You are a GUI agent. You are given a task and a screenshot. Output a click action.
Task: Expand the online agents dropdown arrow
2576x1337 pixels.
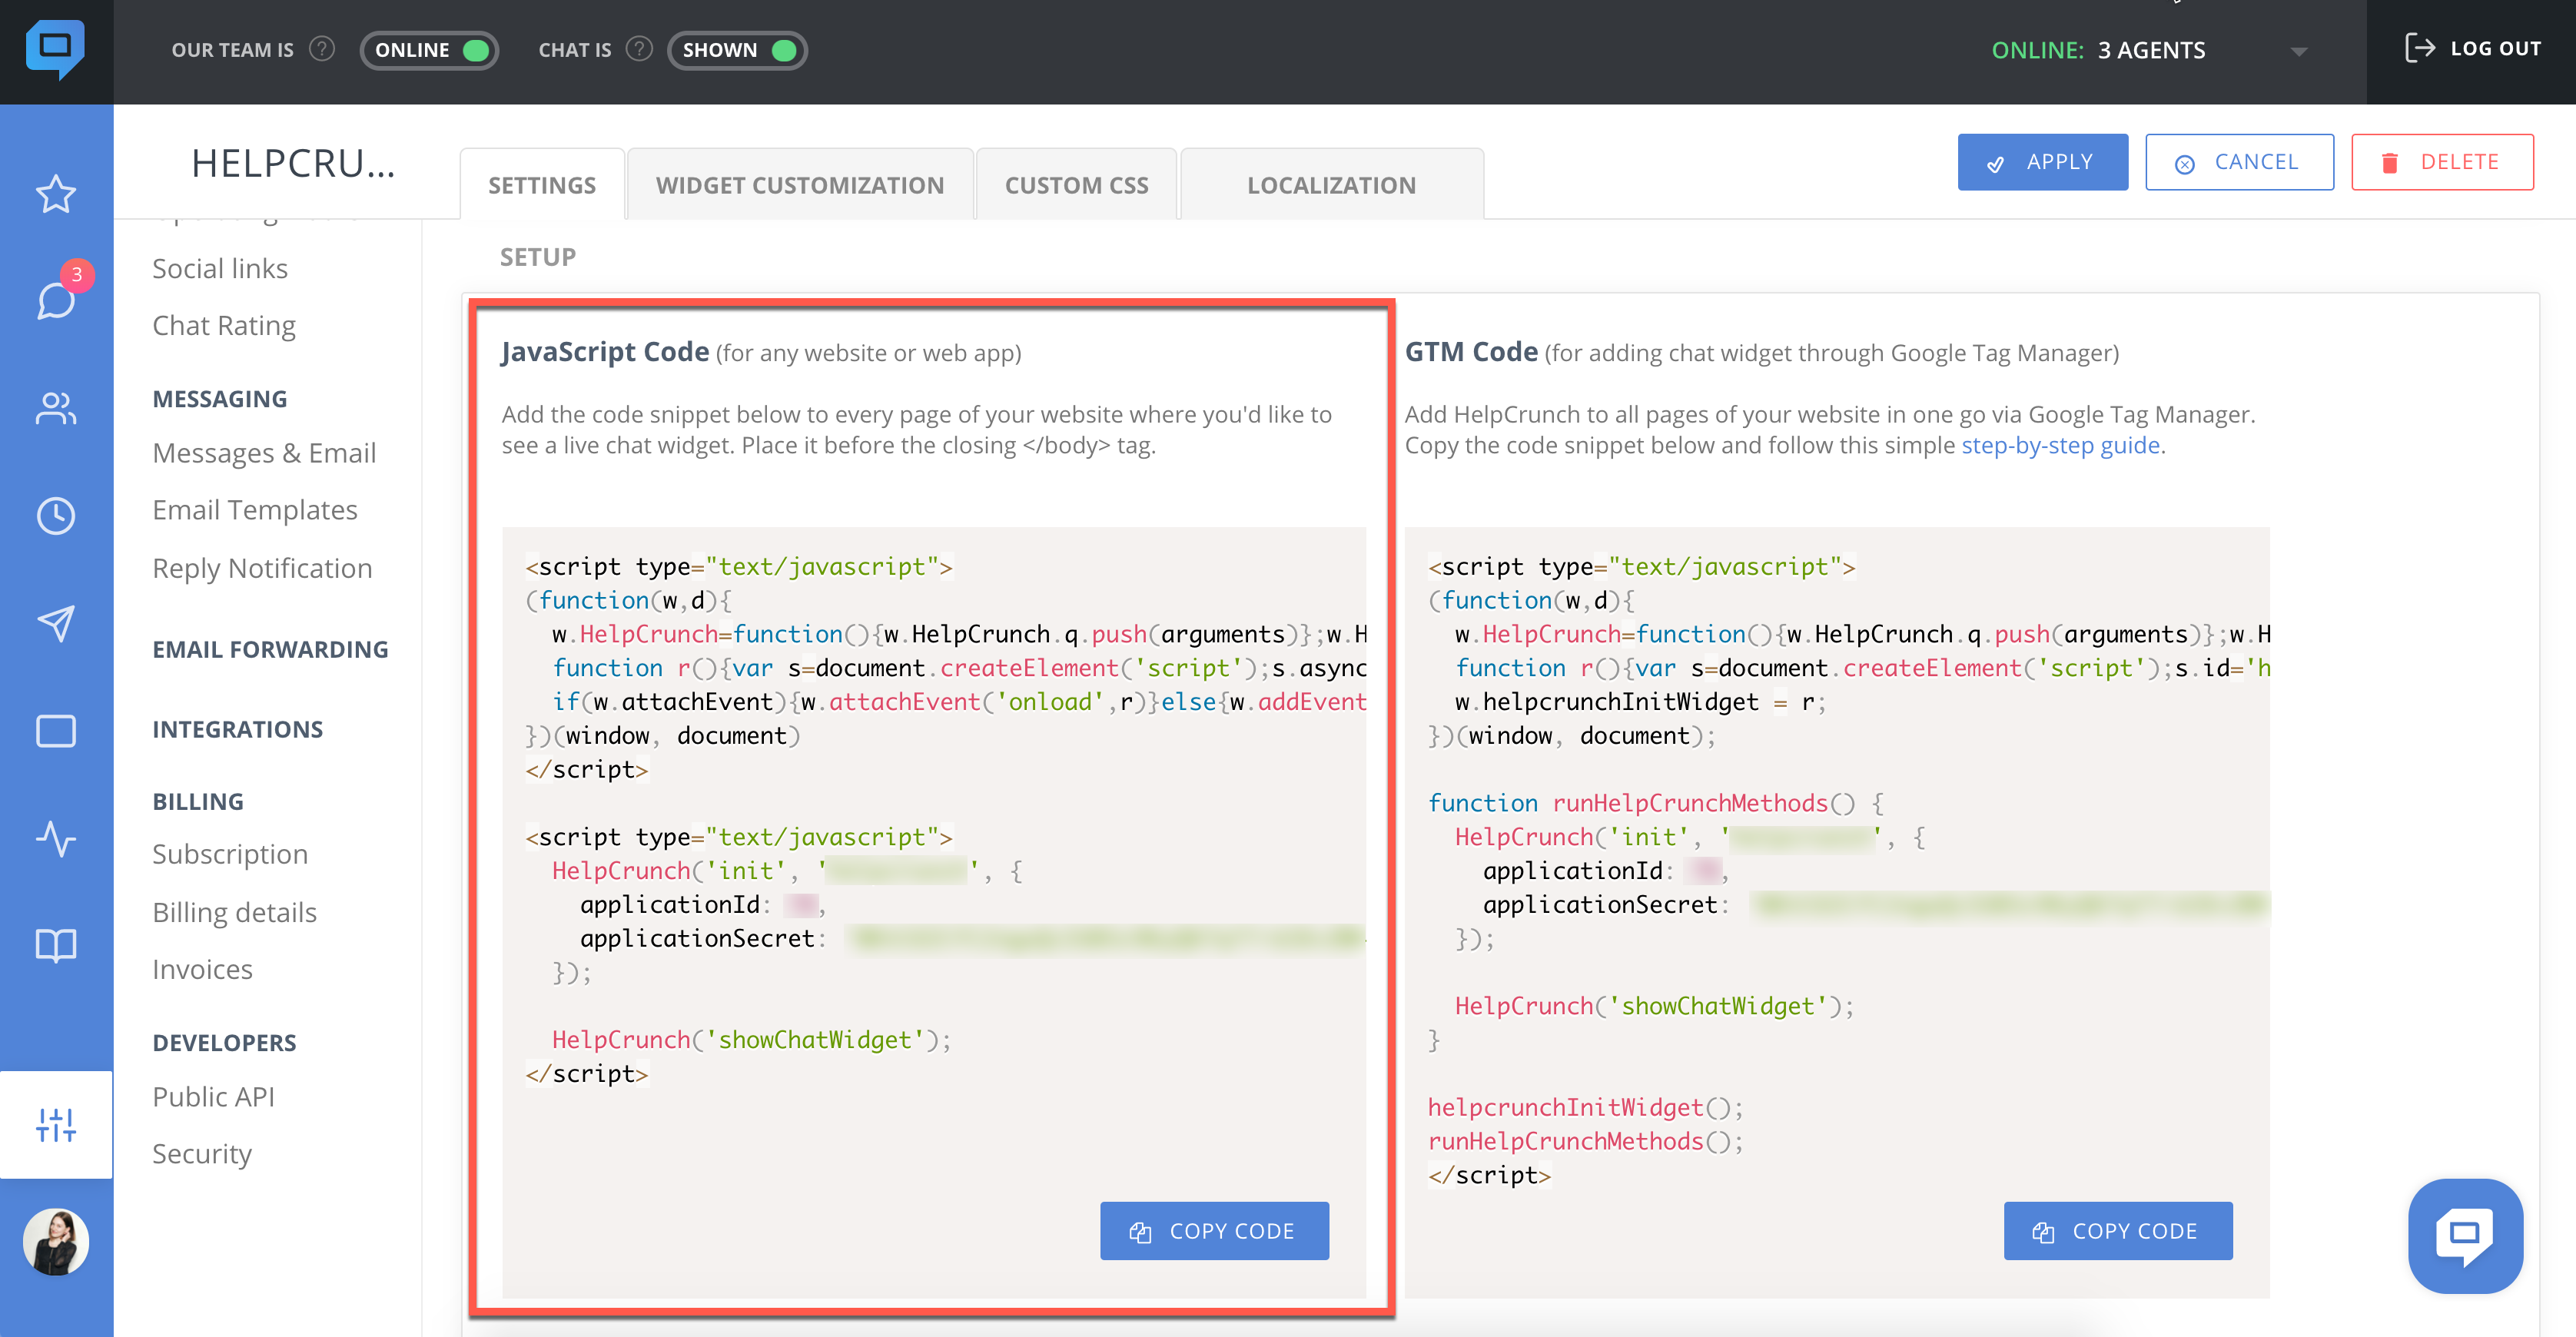2299,51
